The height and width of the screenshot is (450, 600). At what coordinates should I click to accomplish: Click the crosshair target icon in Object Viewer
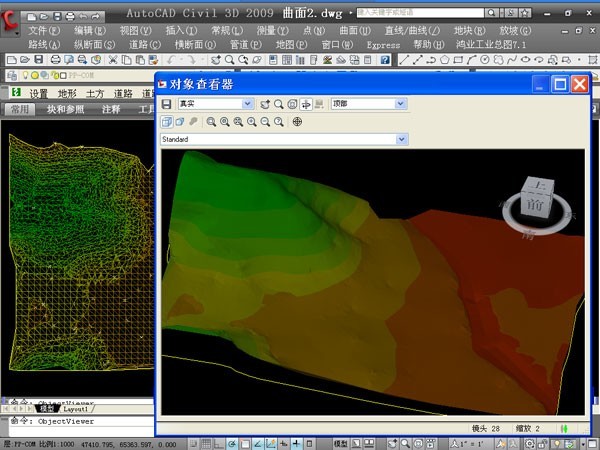click(297, 122)
